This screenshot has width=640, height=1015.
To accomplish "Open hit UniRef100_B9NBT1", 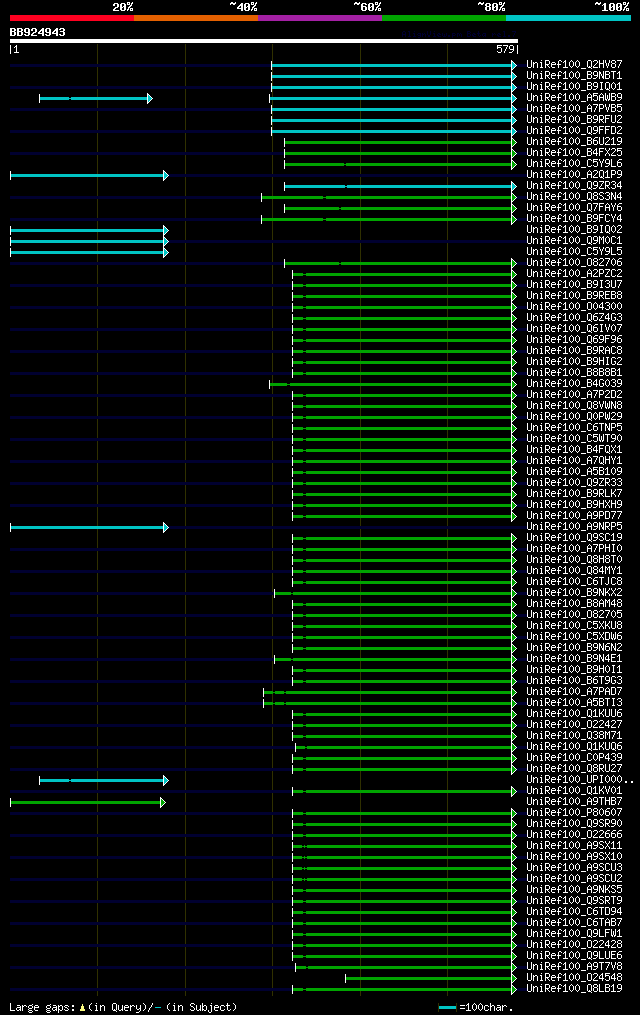I will (x=574, y=76).
